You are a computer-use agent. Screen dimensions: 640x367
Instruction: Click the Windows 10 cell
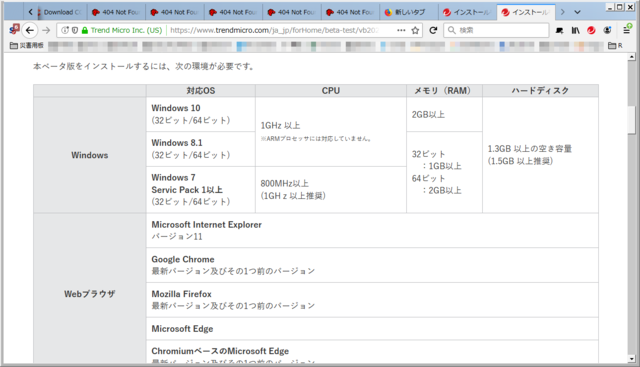point(201,114)
